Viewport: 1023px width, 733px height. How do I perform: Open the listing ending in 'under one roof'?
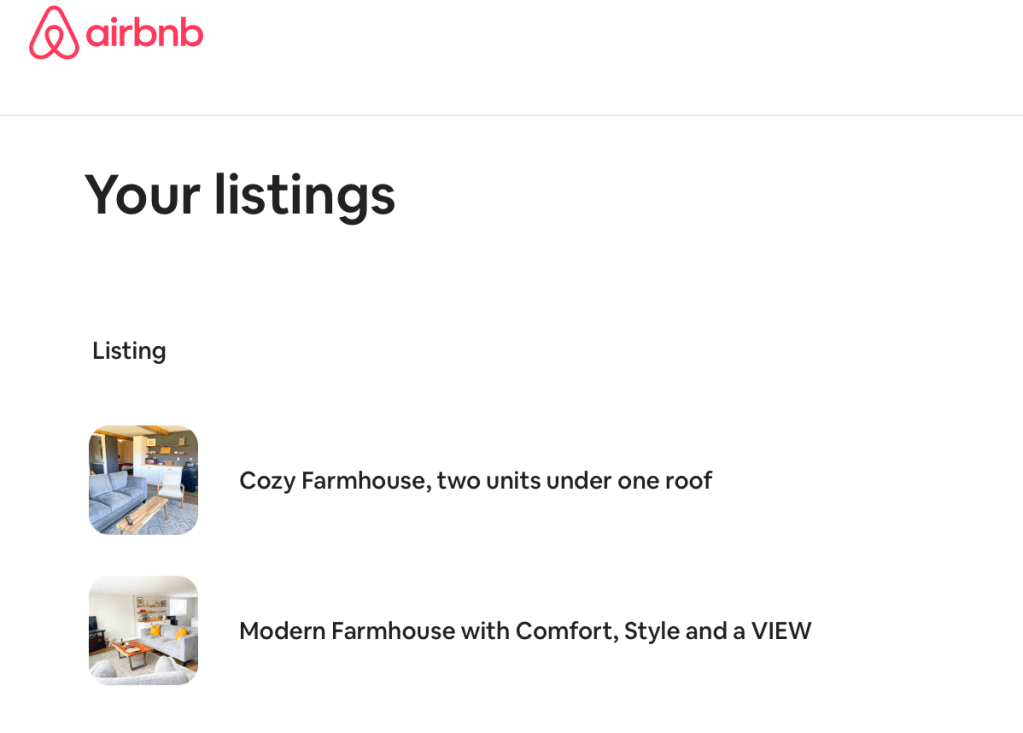475,480
